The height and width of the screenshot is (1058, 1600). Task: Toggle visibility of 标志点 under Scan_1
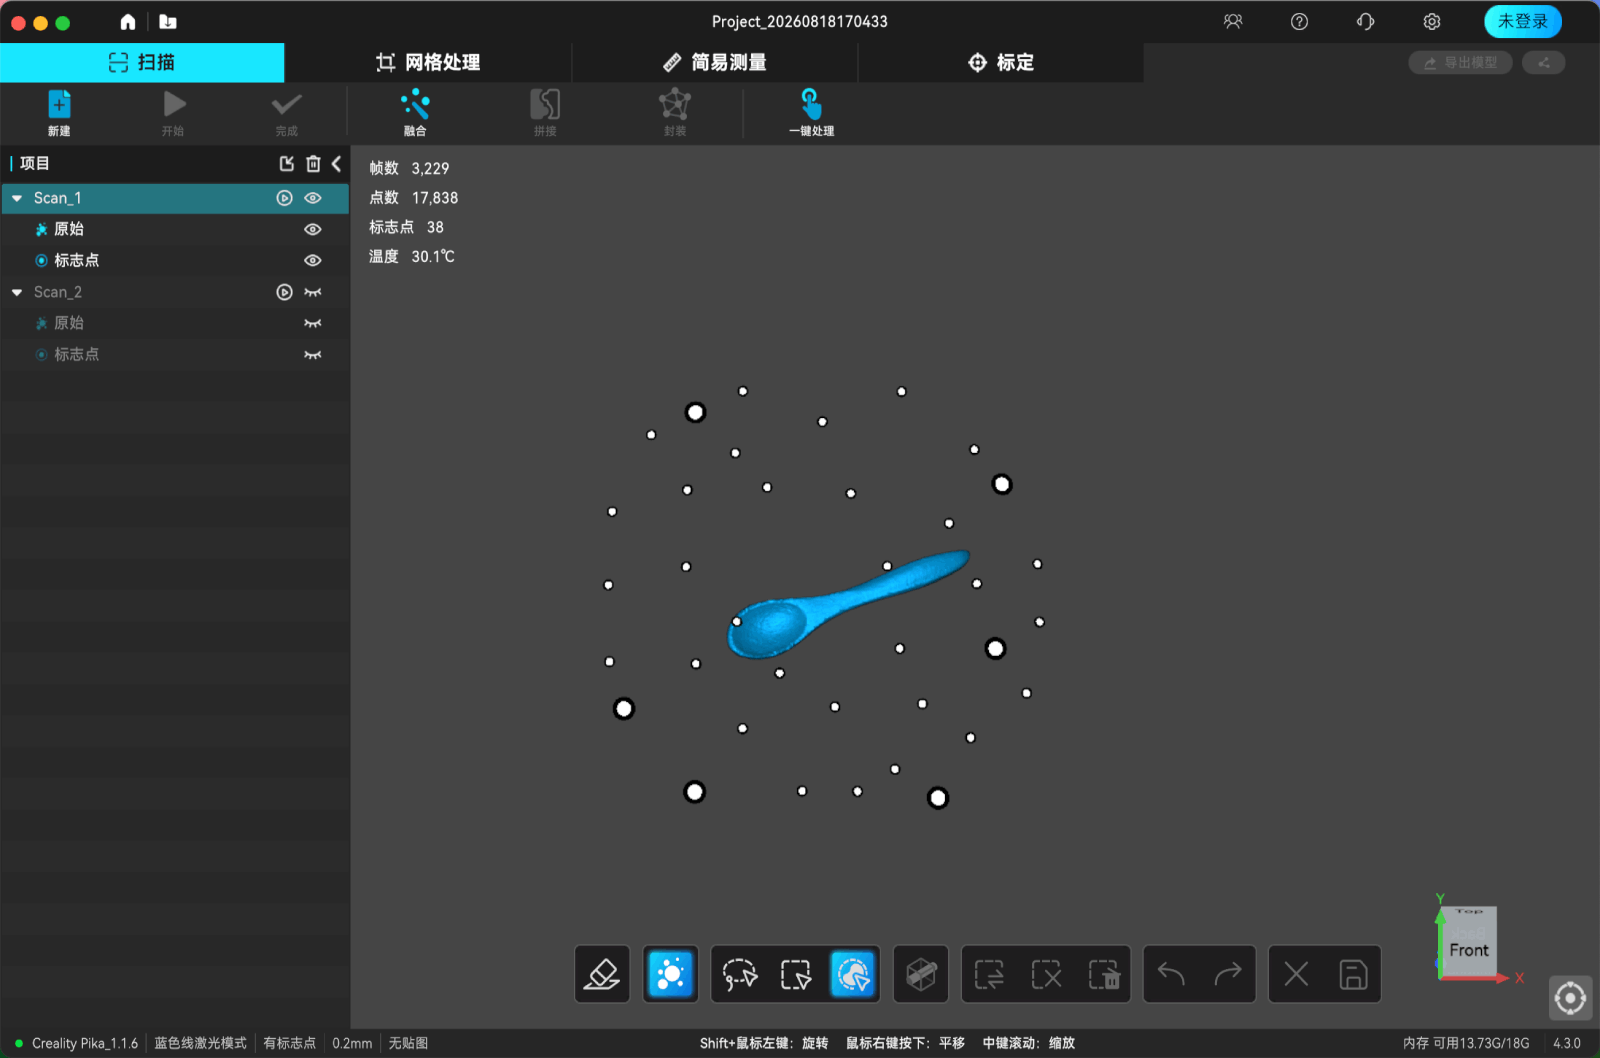[313, 260]
